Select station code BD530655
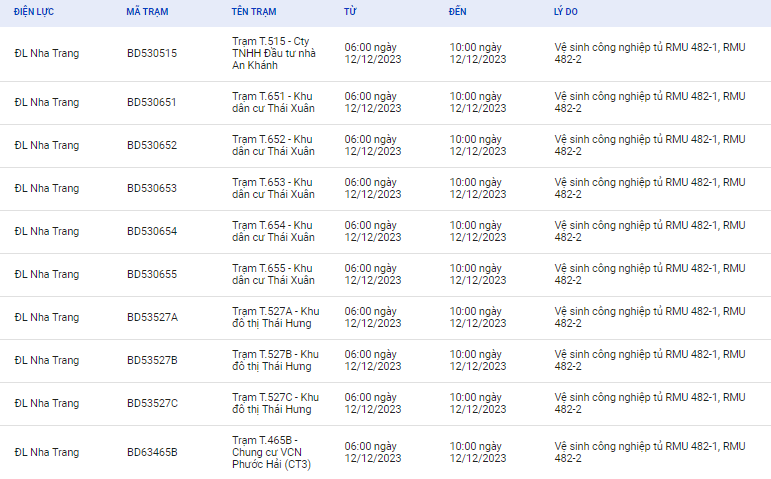This screenshot has height=479, width=771. coord(152,274)
